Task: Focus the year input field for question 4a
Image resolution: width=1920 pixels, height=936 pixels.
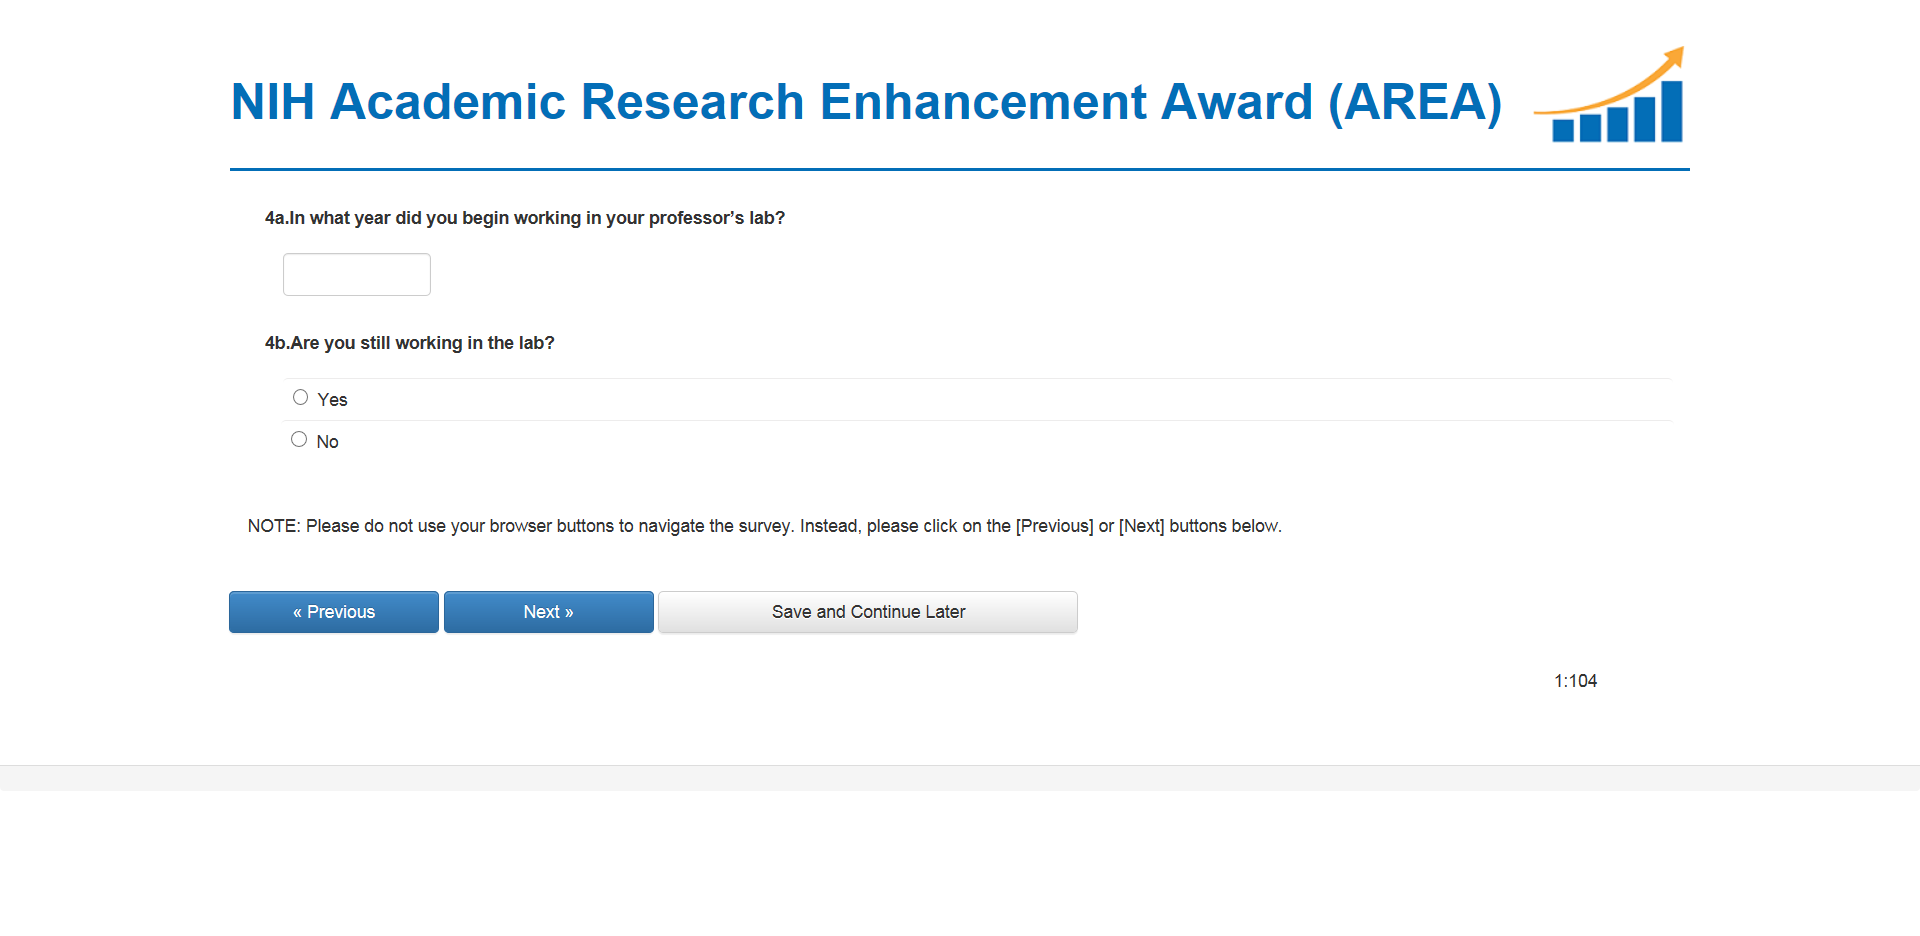Action: (357, 275)
